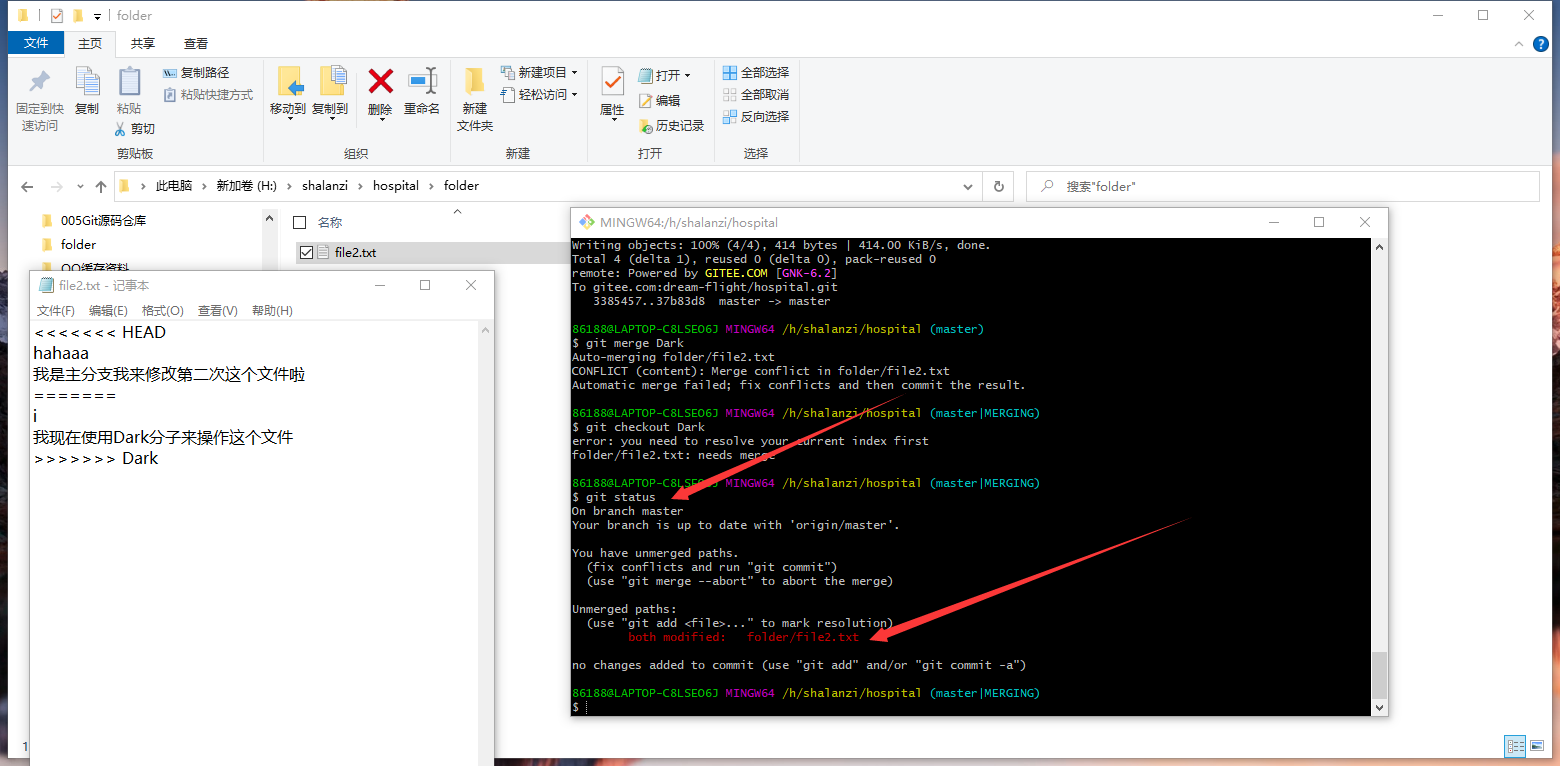This screenshot has height=766, width=1560.
Task: Toggle the quick access toolbar properties checkmark
Action: (x=57, y=16)
